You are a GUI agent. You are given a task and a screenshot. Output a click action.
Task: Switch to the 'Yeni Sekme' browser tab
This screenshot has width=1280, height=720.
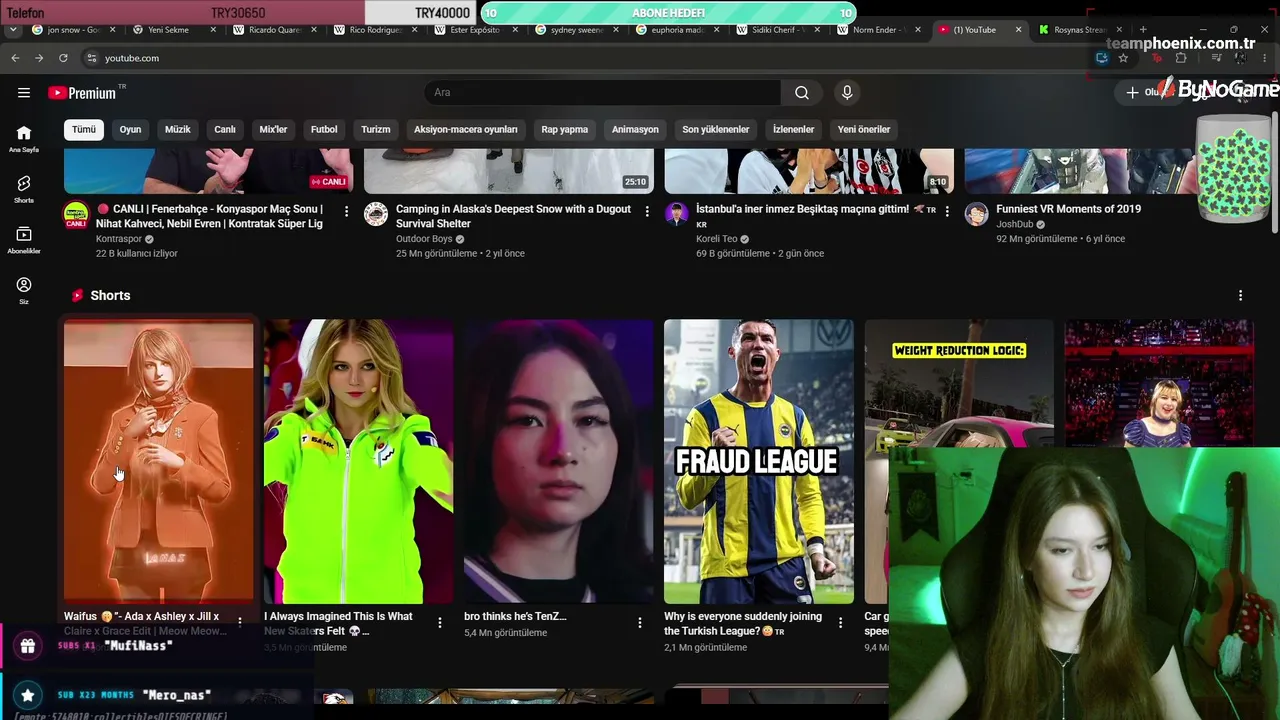pos(175,30)
